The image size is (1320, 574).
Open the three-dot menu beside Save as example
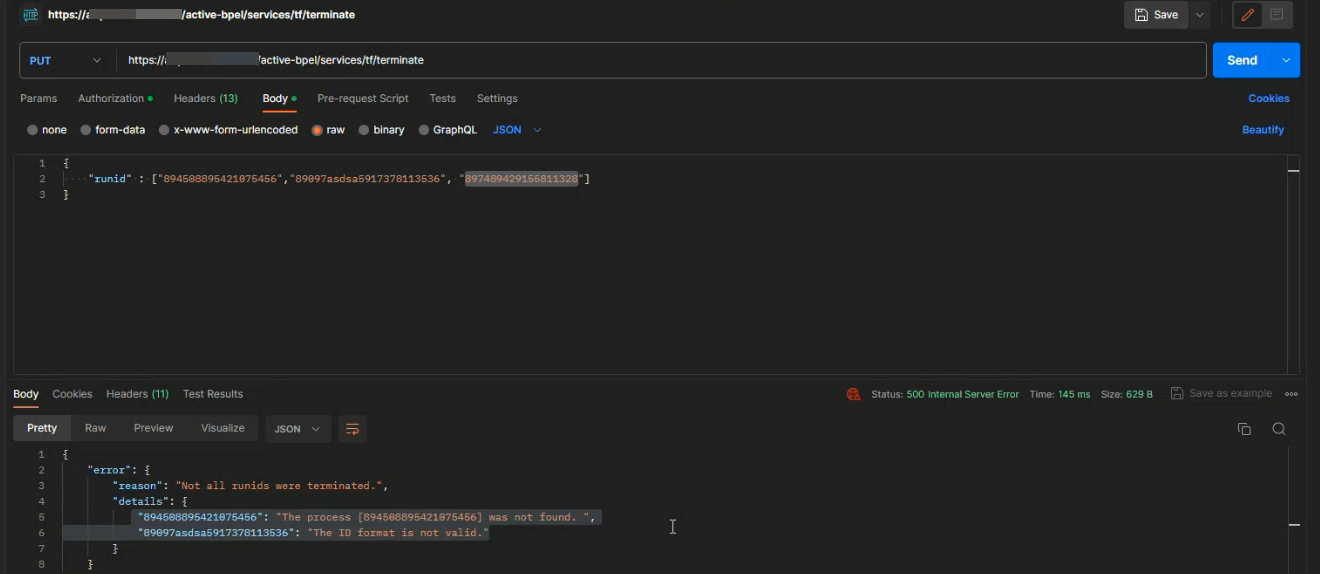click(1291, 394)
